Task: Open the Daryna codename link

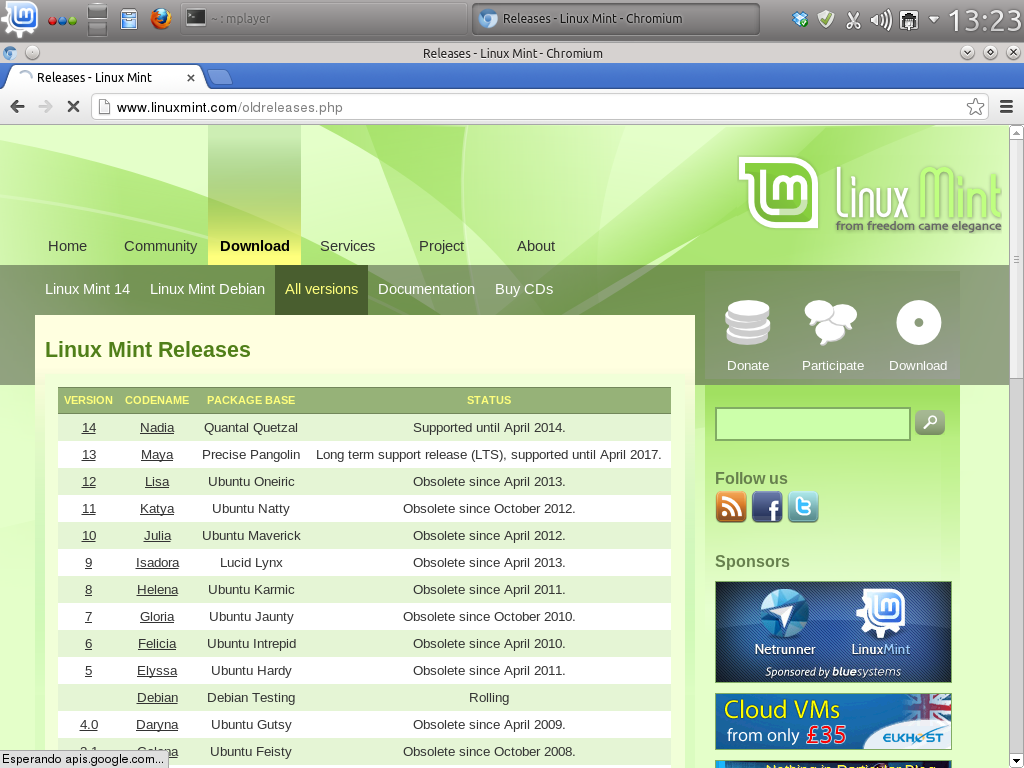Action: tap(157, 725)
